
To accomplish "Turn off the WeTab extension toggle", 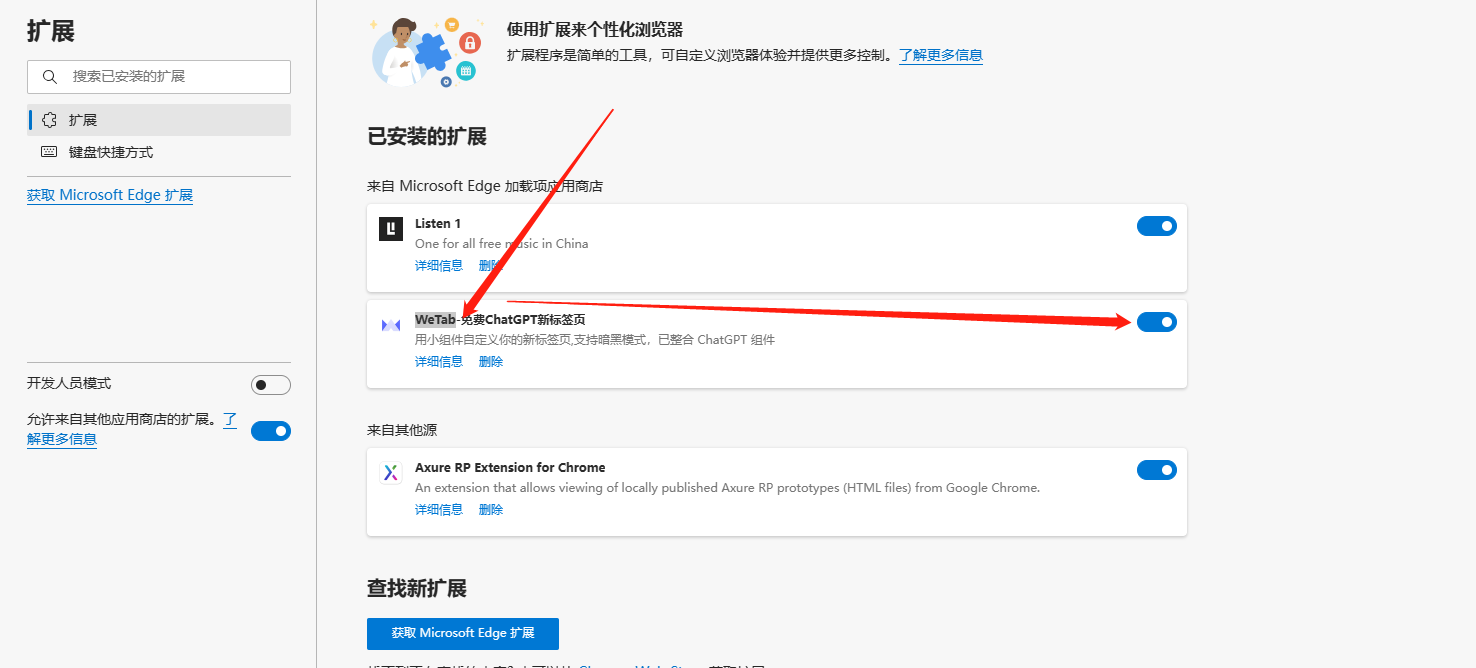I will click(x=1156, y=322).
